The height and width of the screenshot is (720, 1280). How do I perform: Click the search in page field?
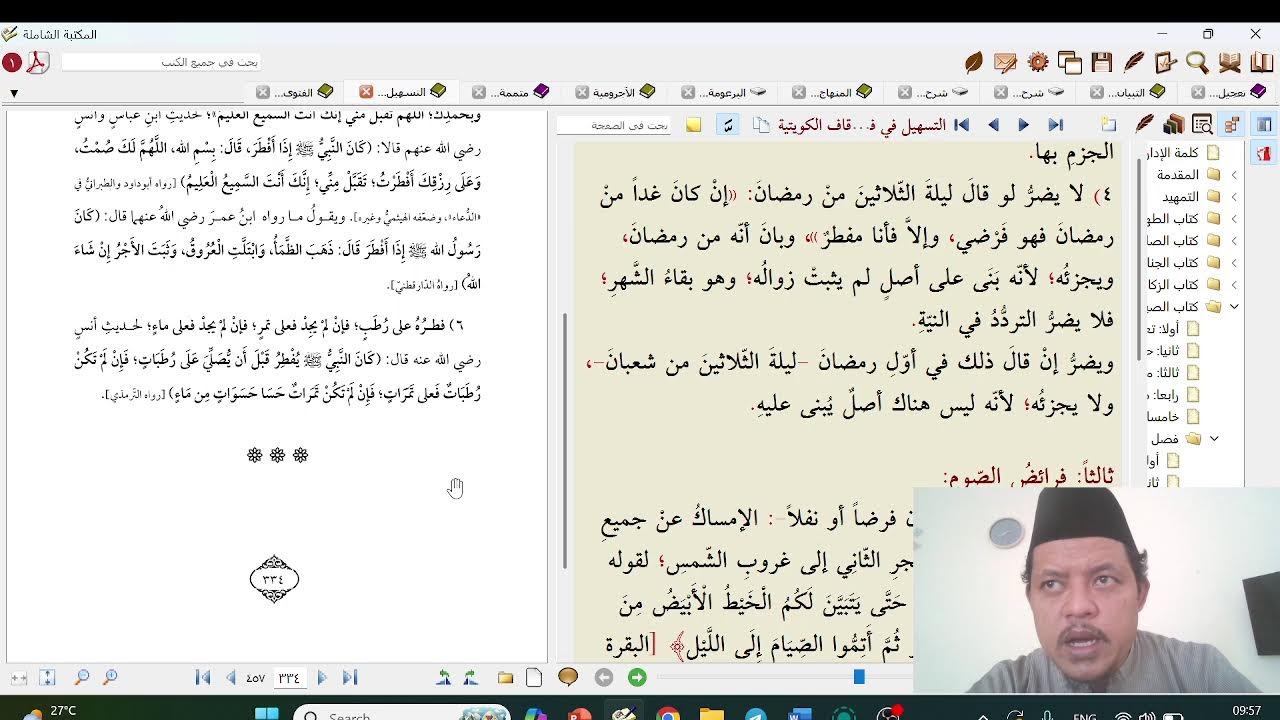(613, 125)
